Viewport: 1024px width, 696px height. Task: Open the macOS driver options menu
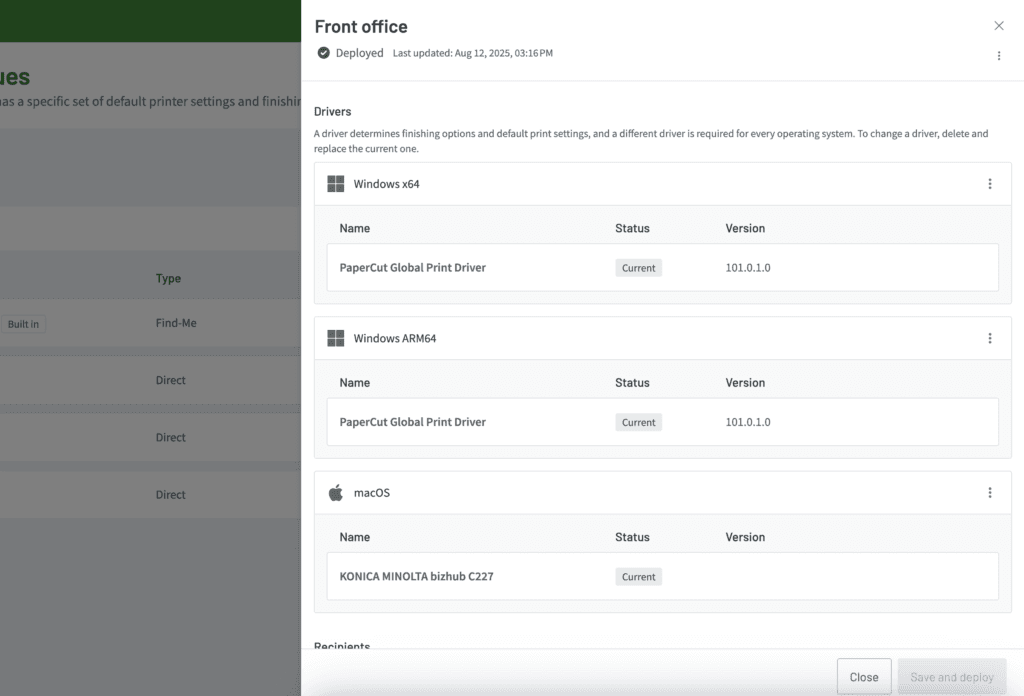[989, 493]
